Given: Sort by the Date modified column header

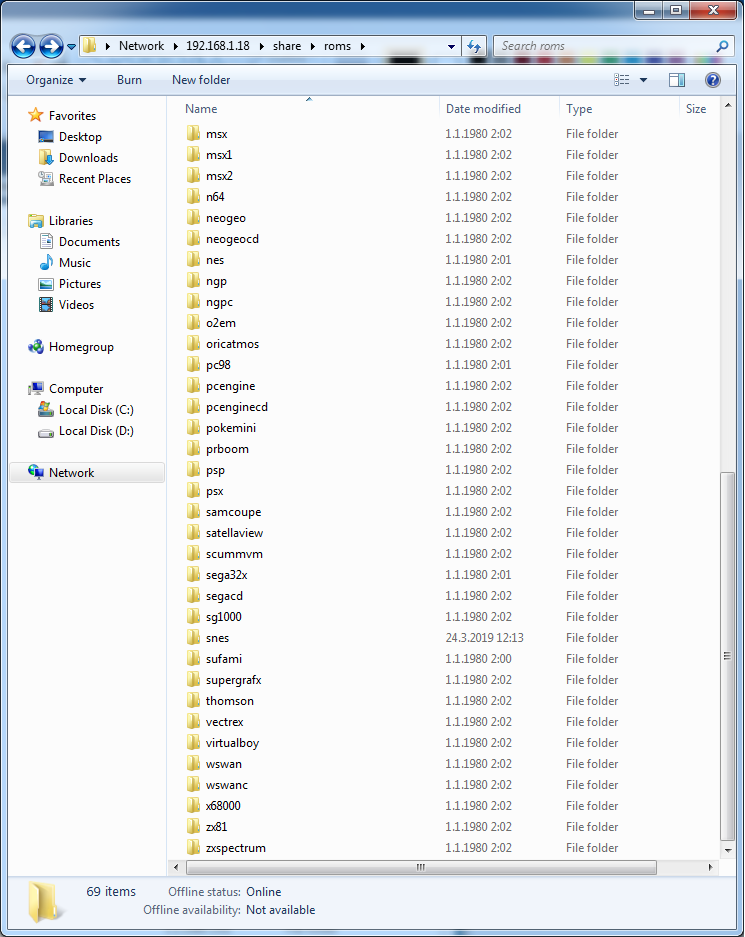Looking at the screenshot, I should (499, 109).
